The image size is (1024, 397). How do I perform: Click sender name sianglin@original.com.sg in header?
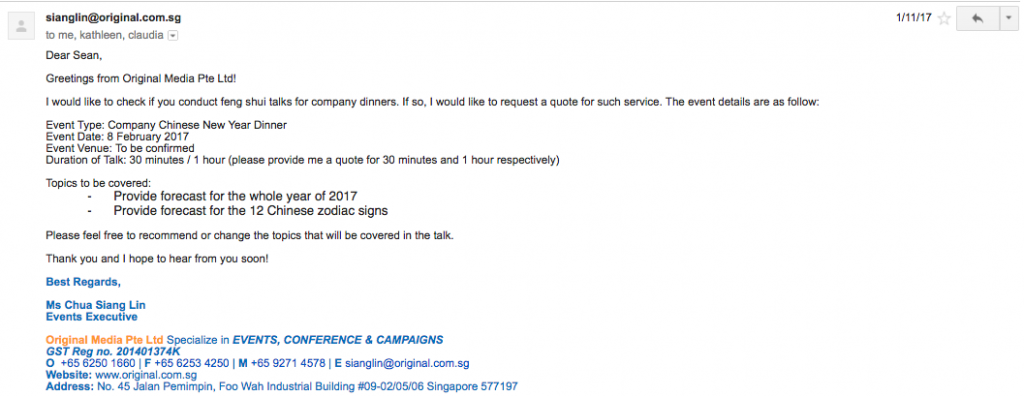[x=114, y=18]
